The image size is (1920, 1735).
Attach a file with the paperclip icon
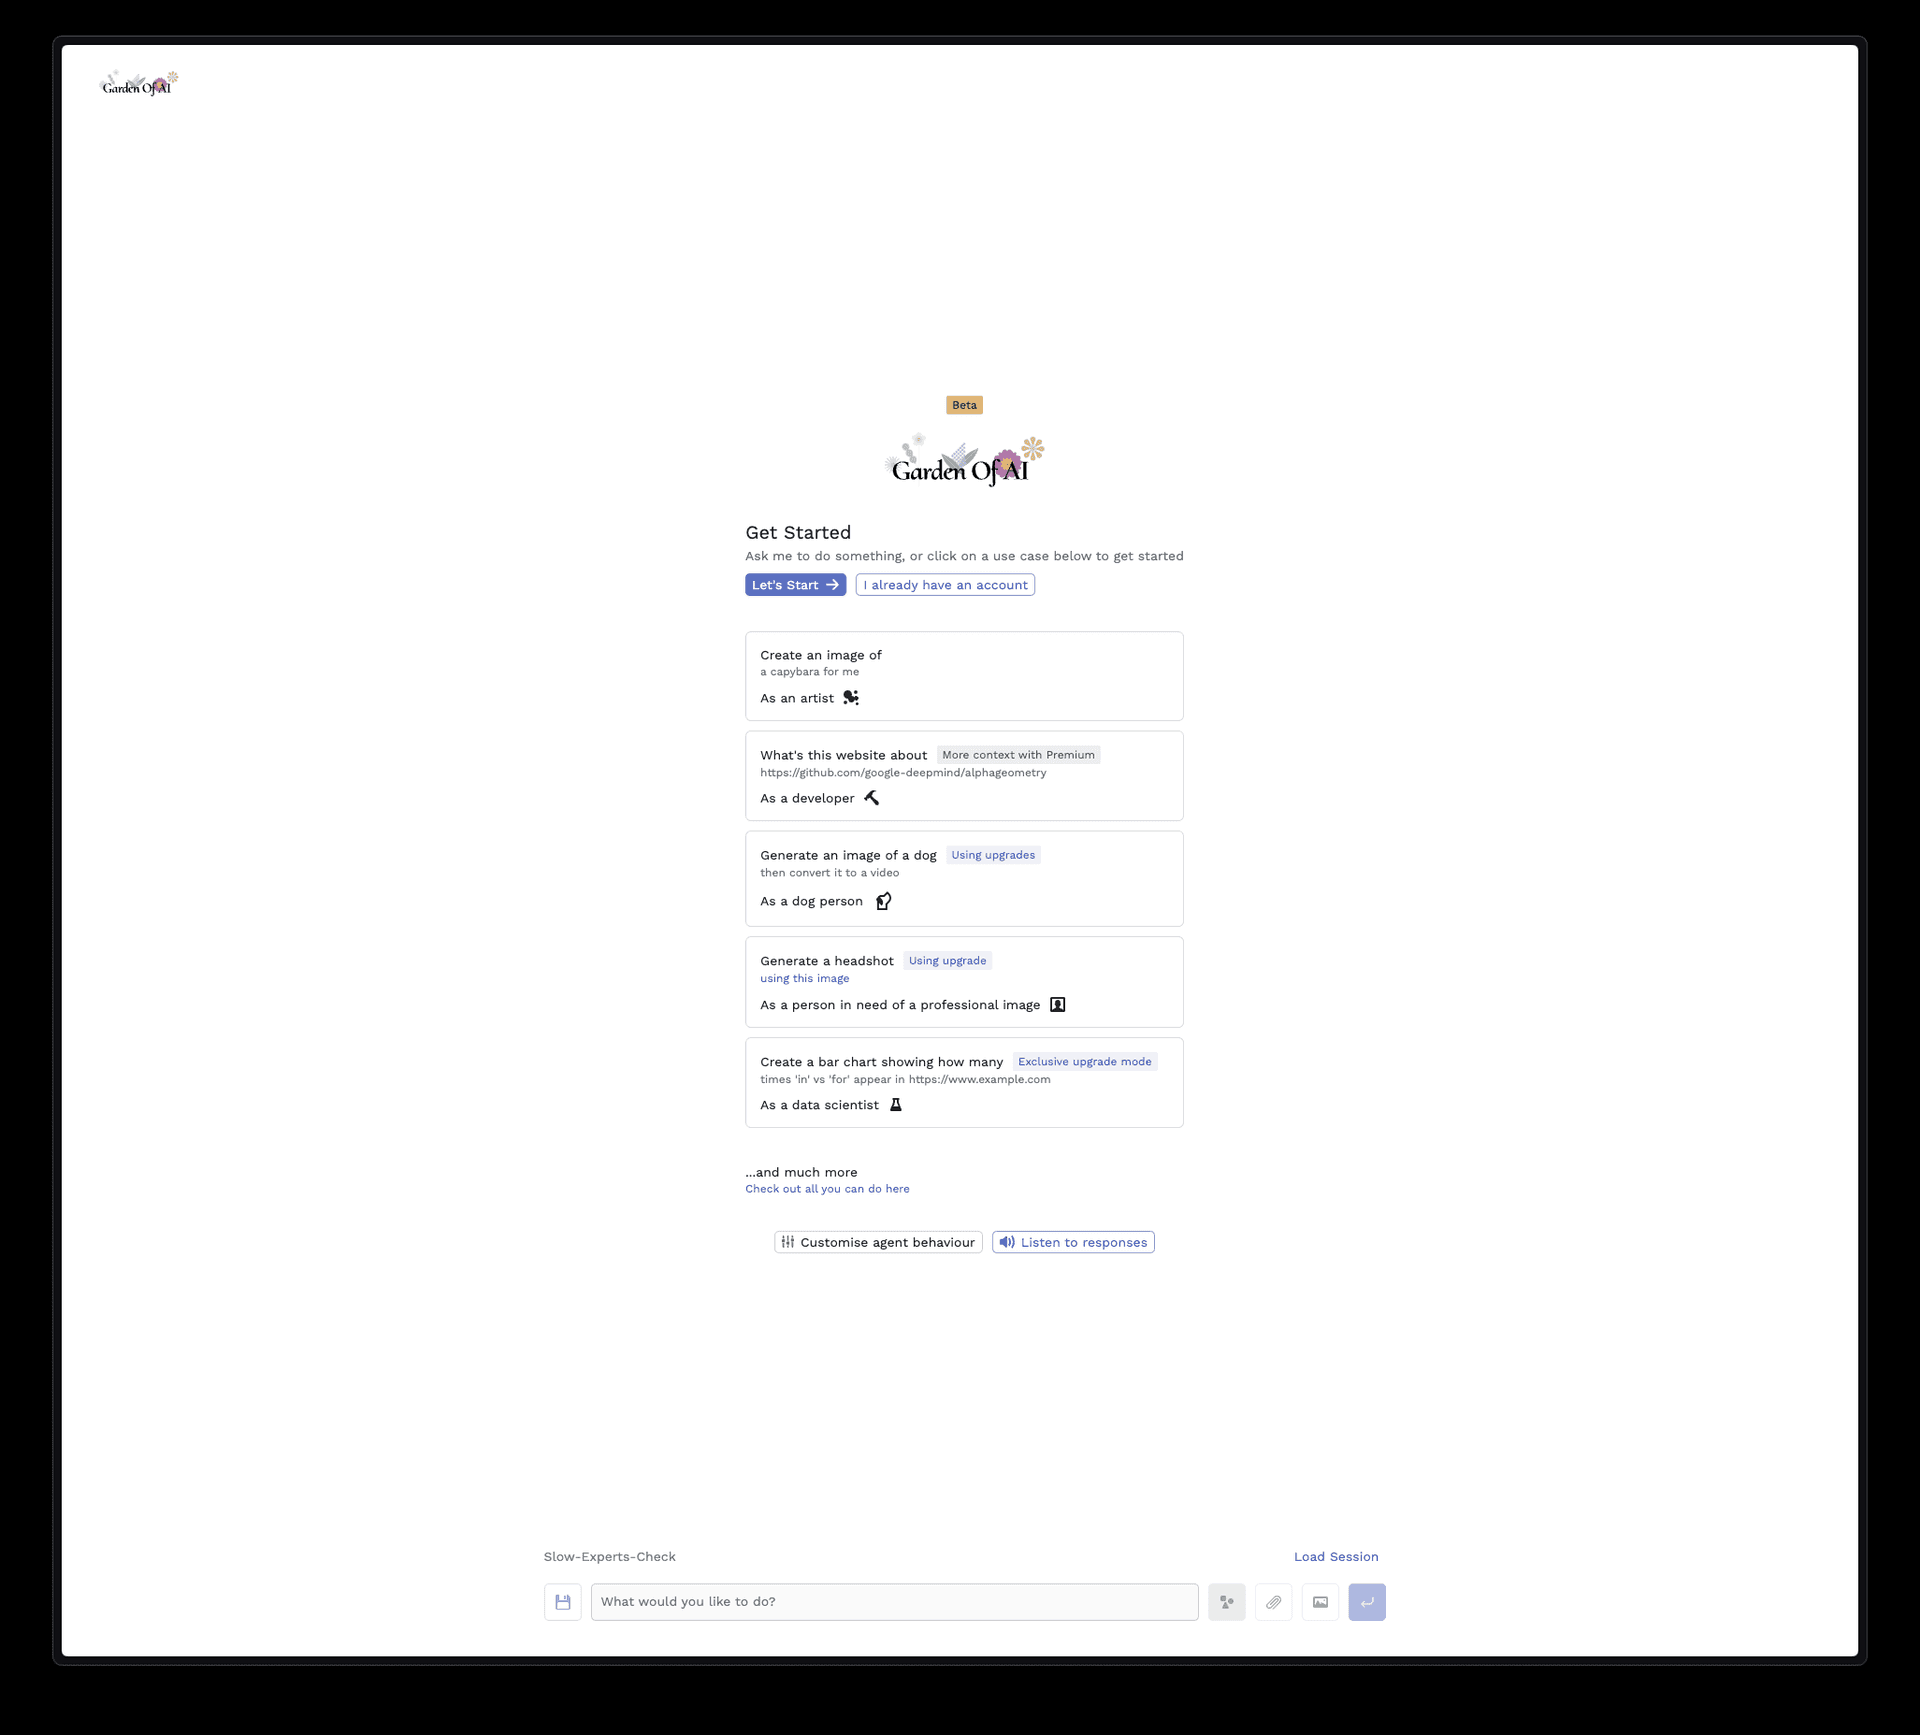pyautogui.click(x=1274, y=1602)
